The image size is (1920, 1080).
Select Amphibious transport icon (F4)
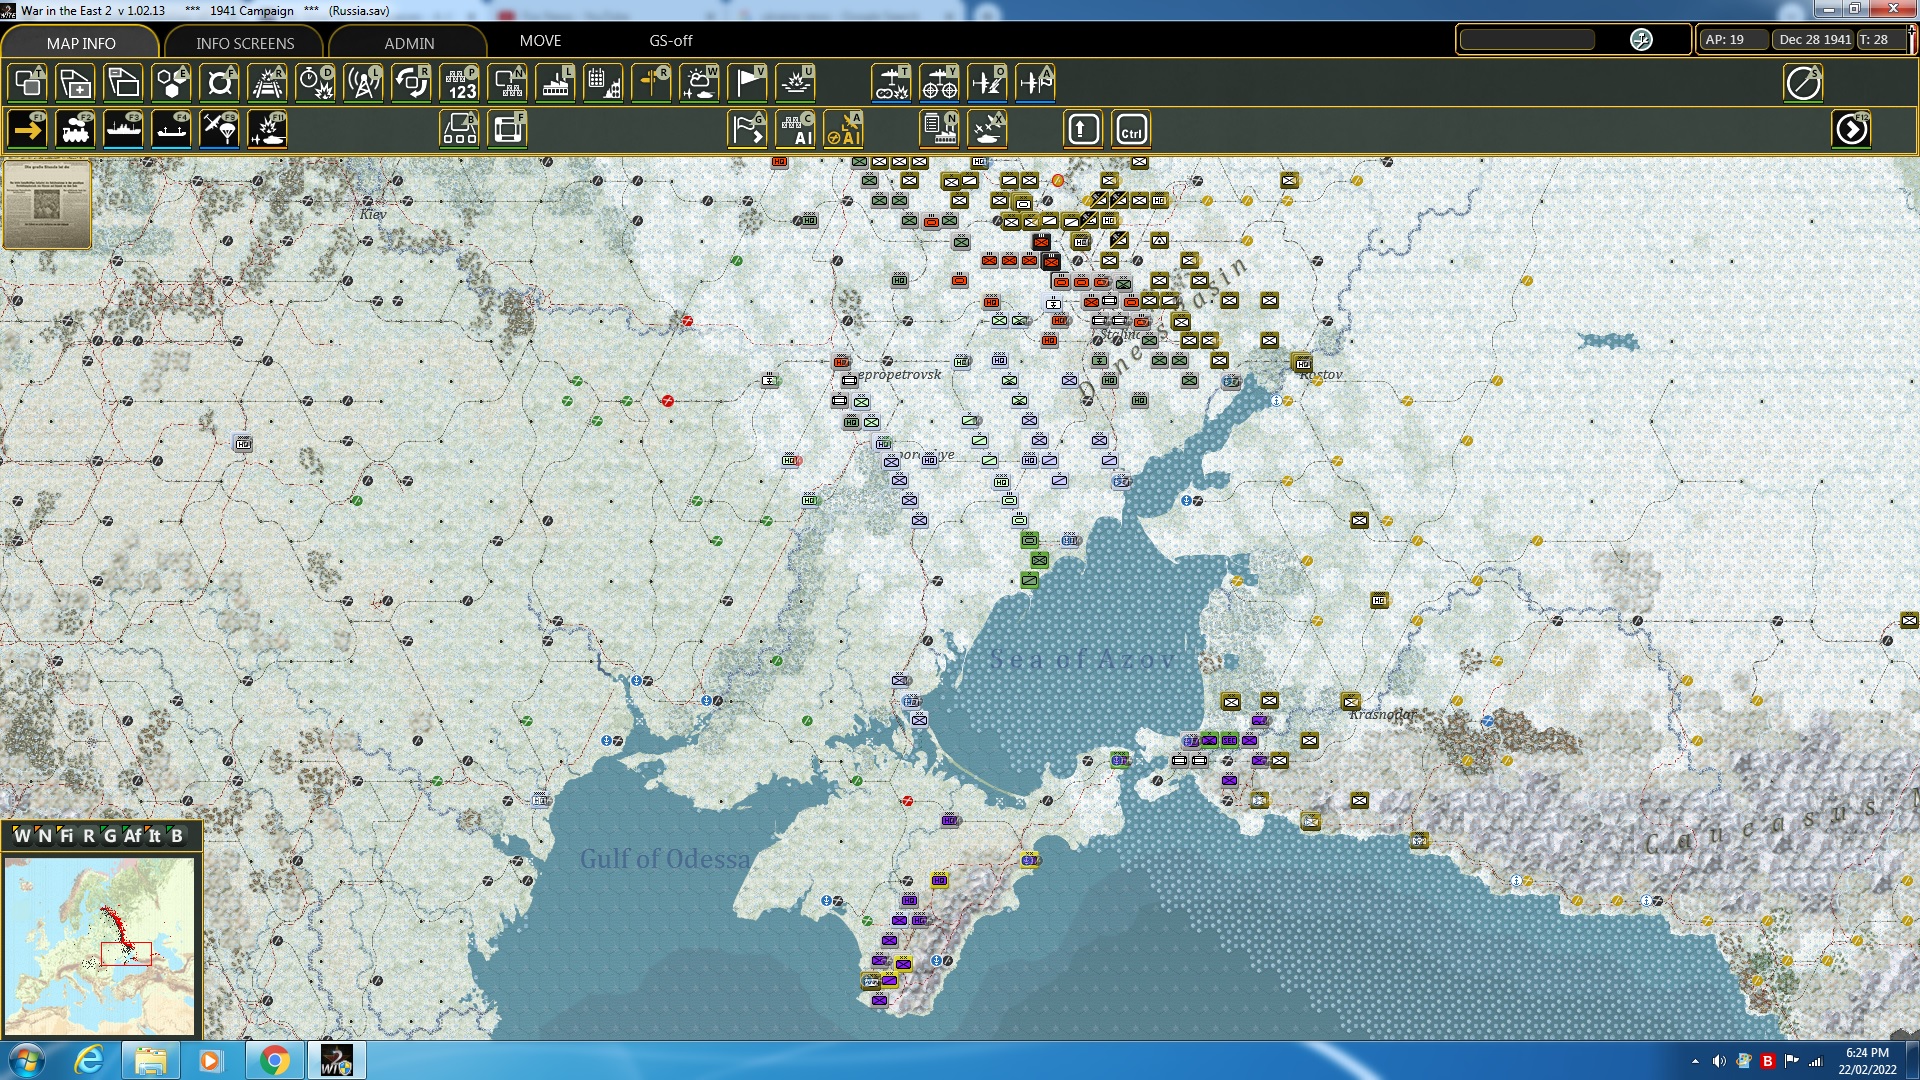(172, 130)
